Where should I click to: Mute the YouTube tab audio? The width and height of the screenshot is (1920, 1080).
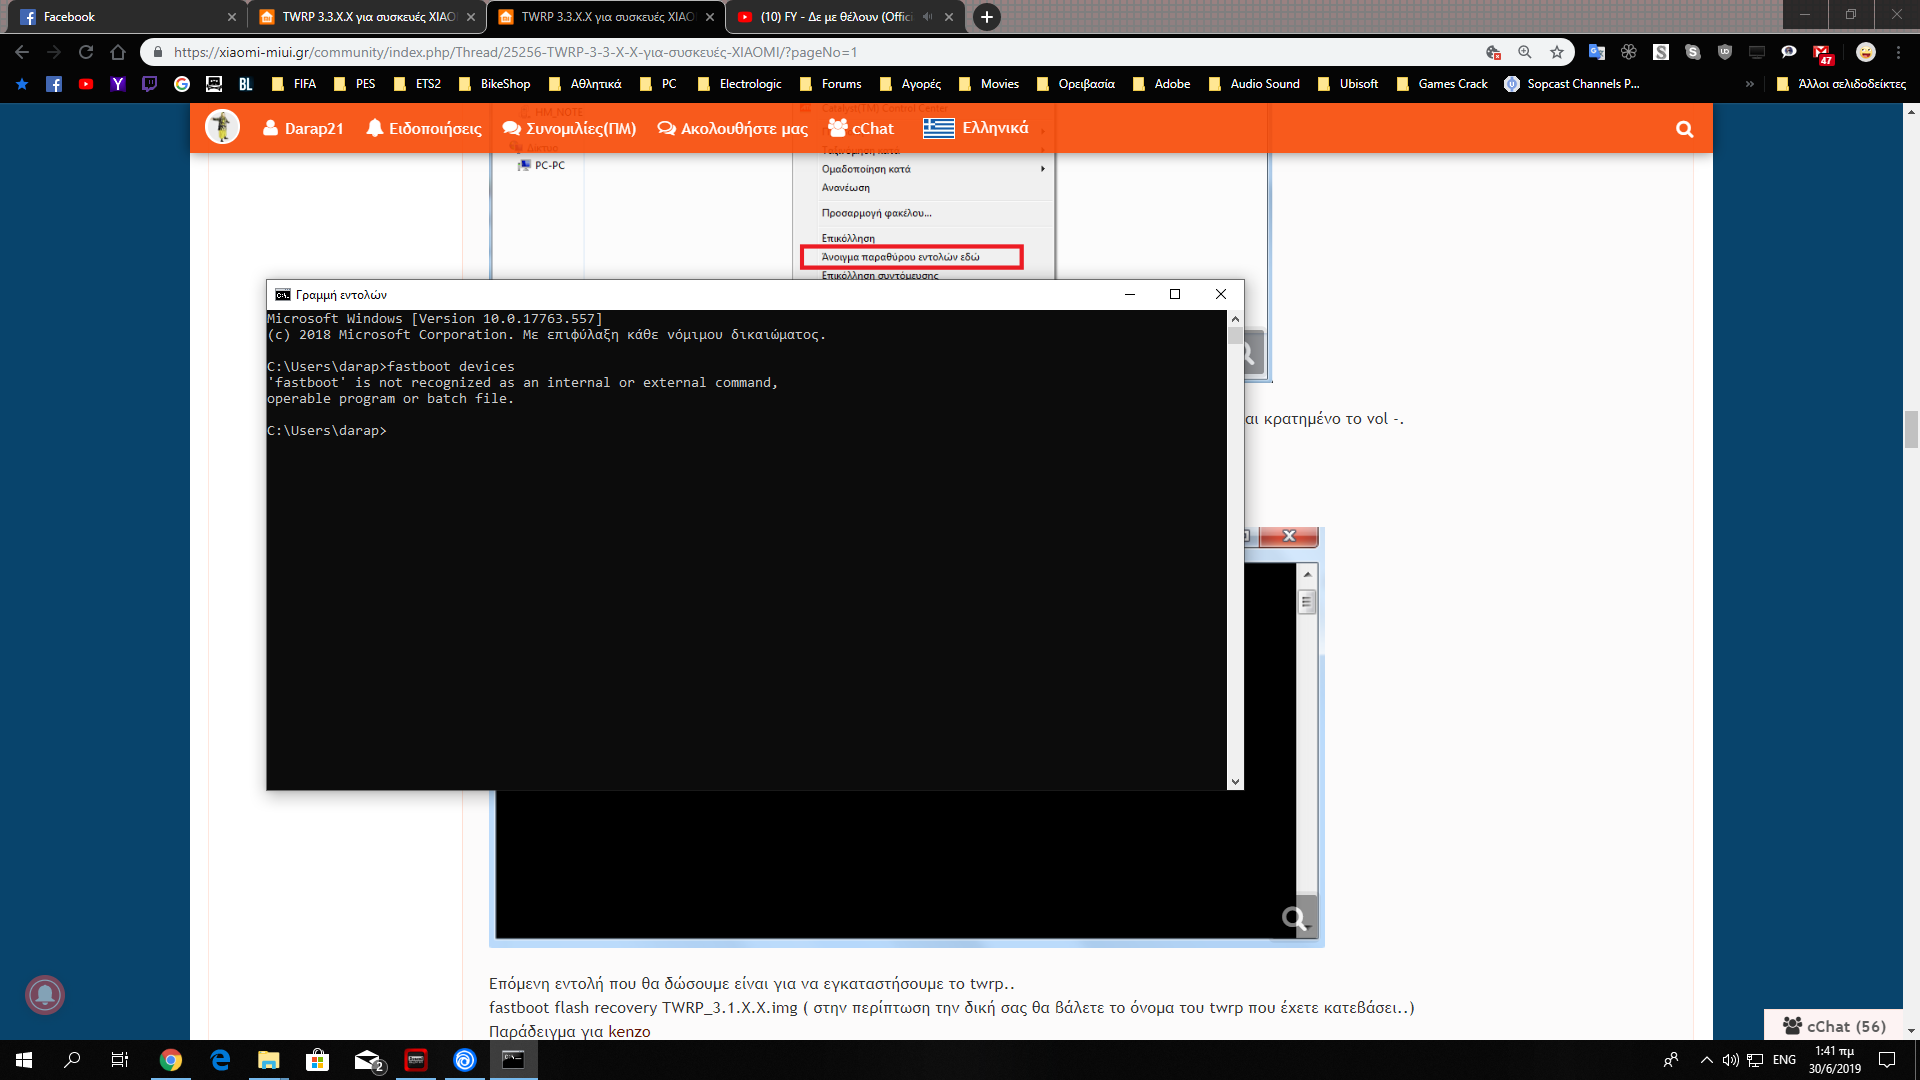coord(927,17)
